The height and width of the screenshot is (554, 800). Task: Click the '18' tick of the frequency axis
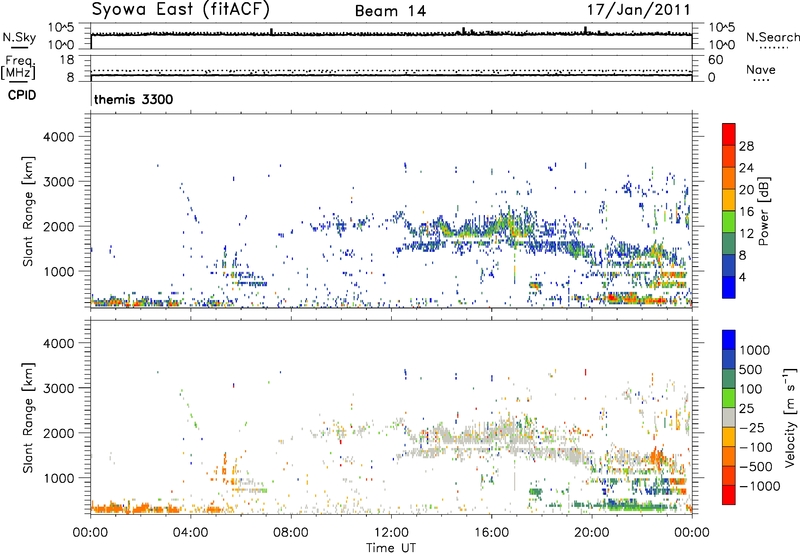tap(67, 60)
